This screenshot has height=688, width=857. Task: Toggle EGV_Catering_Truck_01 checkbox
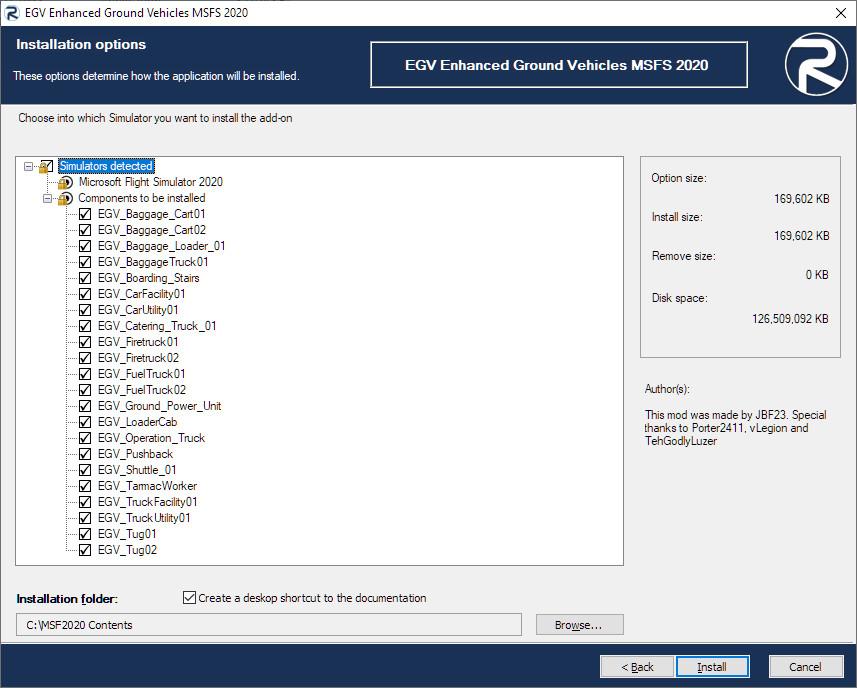[85, 326]
